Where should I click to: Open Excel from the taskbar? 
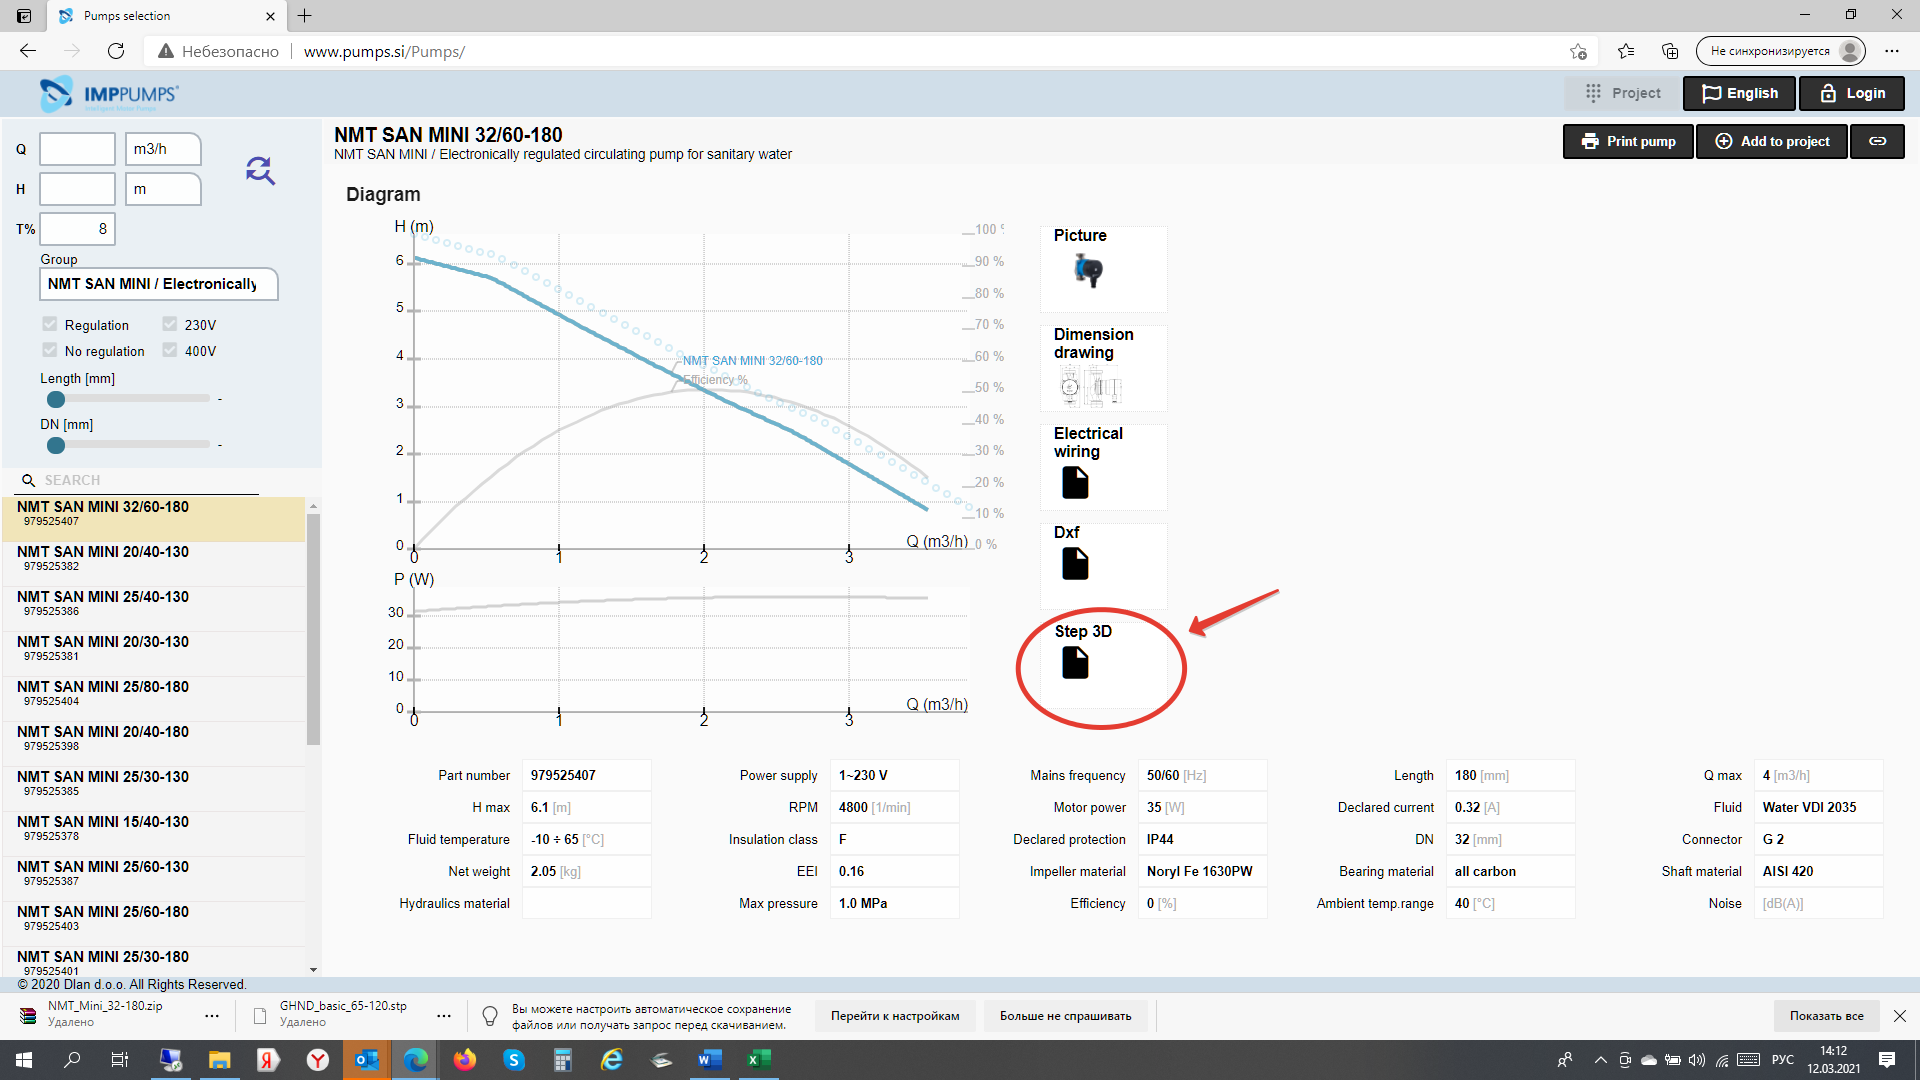[759, 1060]
